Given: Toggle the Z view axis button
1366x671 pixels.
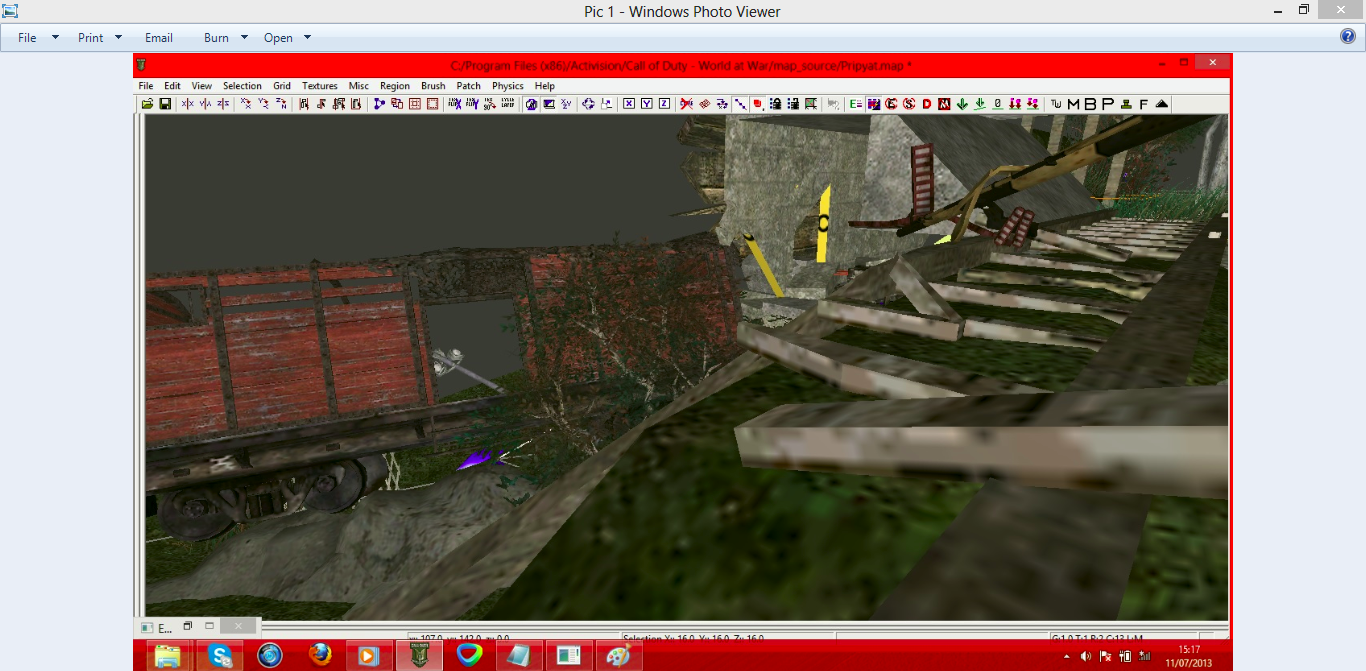Looking at the screenshot, I should tap(664, 104).
